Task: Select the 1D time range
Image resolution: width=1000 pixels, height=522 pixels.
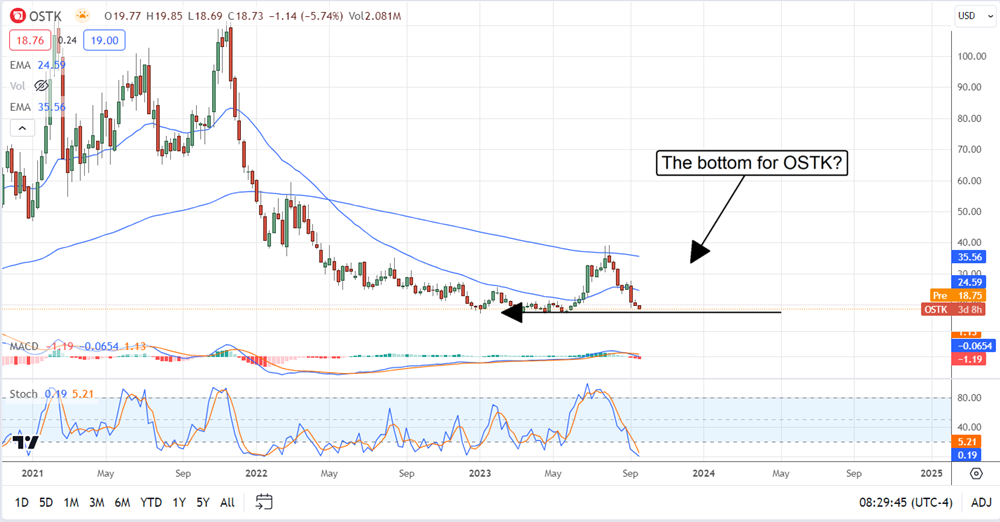Action: (x=22, y=503)
